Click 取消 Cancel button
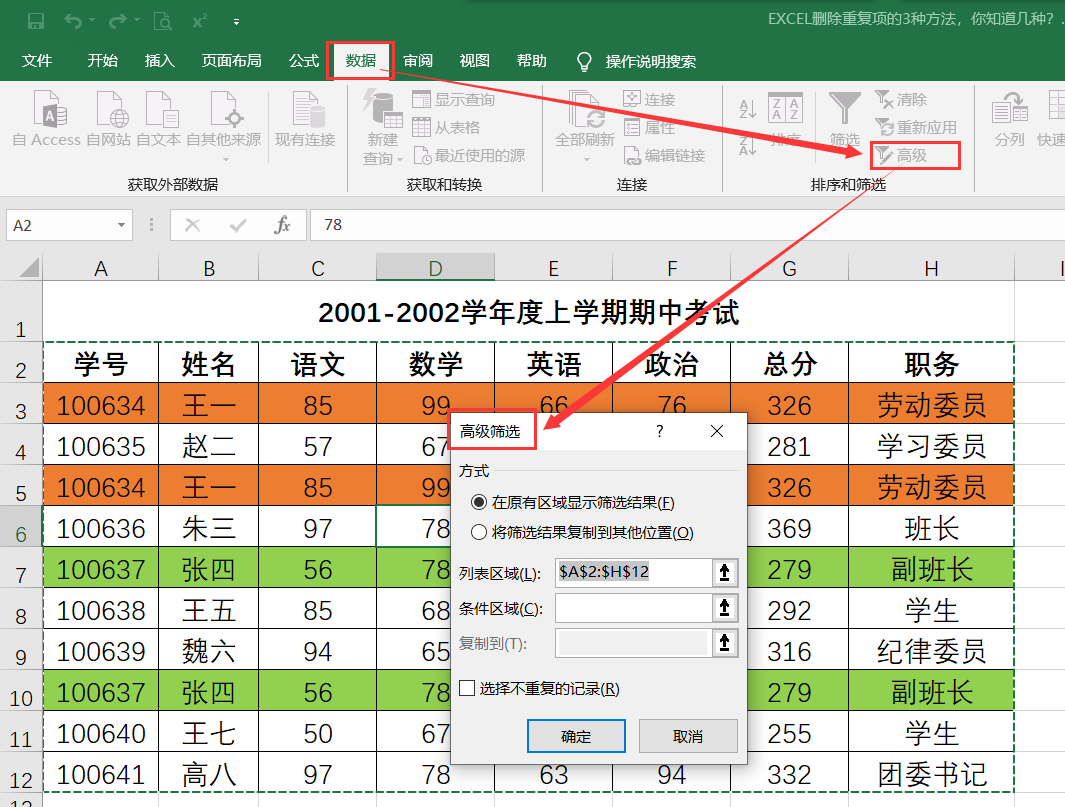Screen dimensions: 1065x807 (x=688, y=736)
